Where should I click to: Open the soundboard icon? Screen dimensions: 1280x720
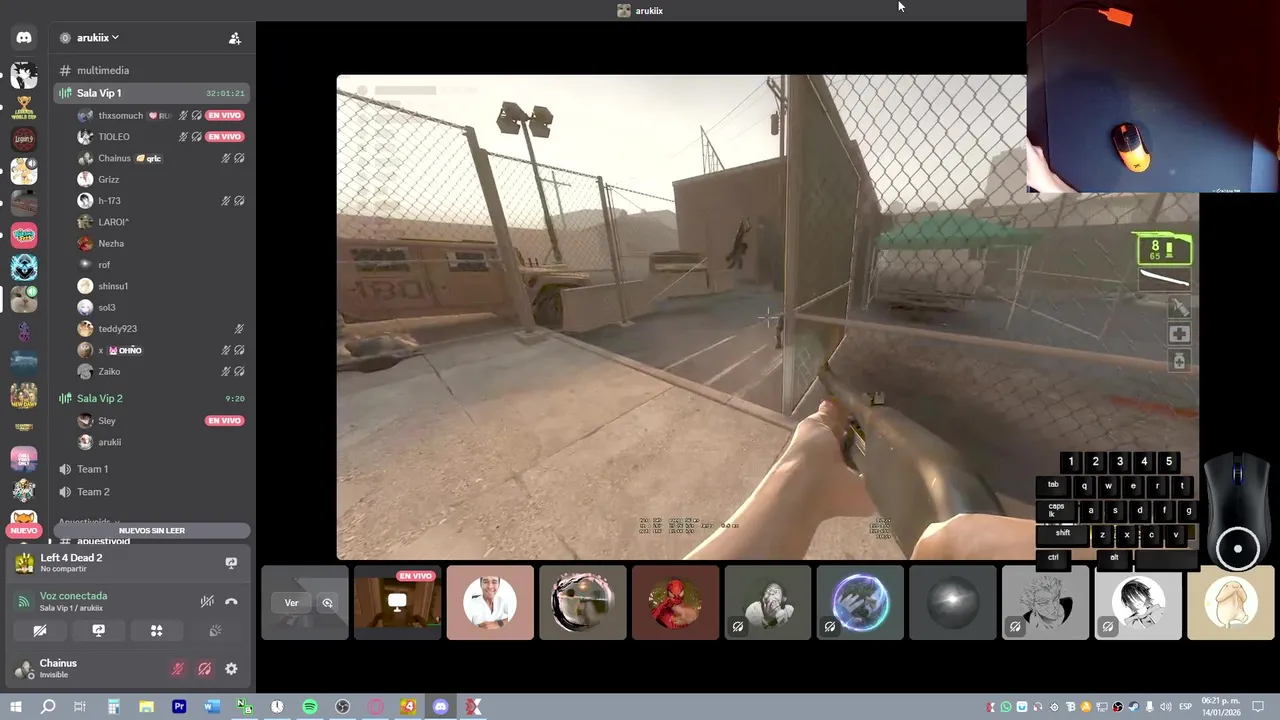(x=214, y=631)
